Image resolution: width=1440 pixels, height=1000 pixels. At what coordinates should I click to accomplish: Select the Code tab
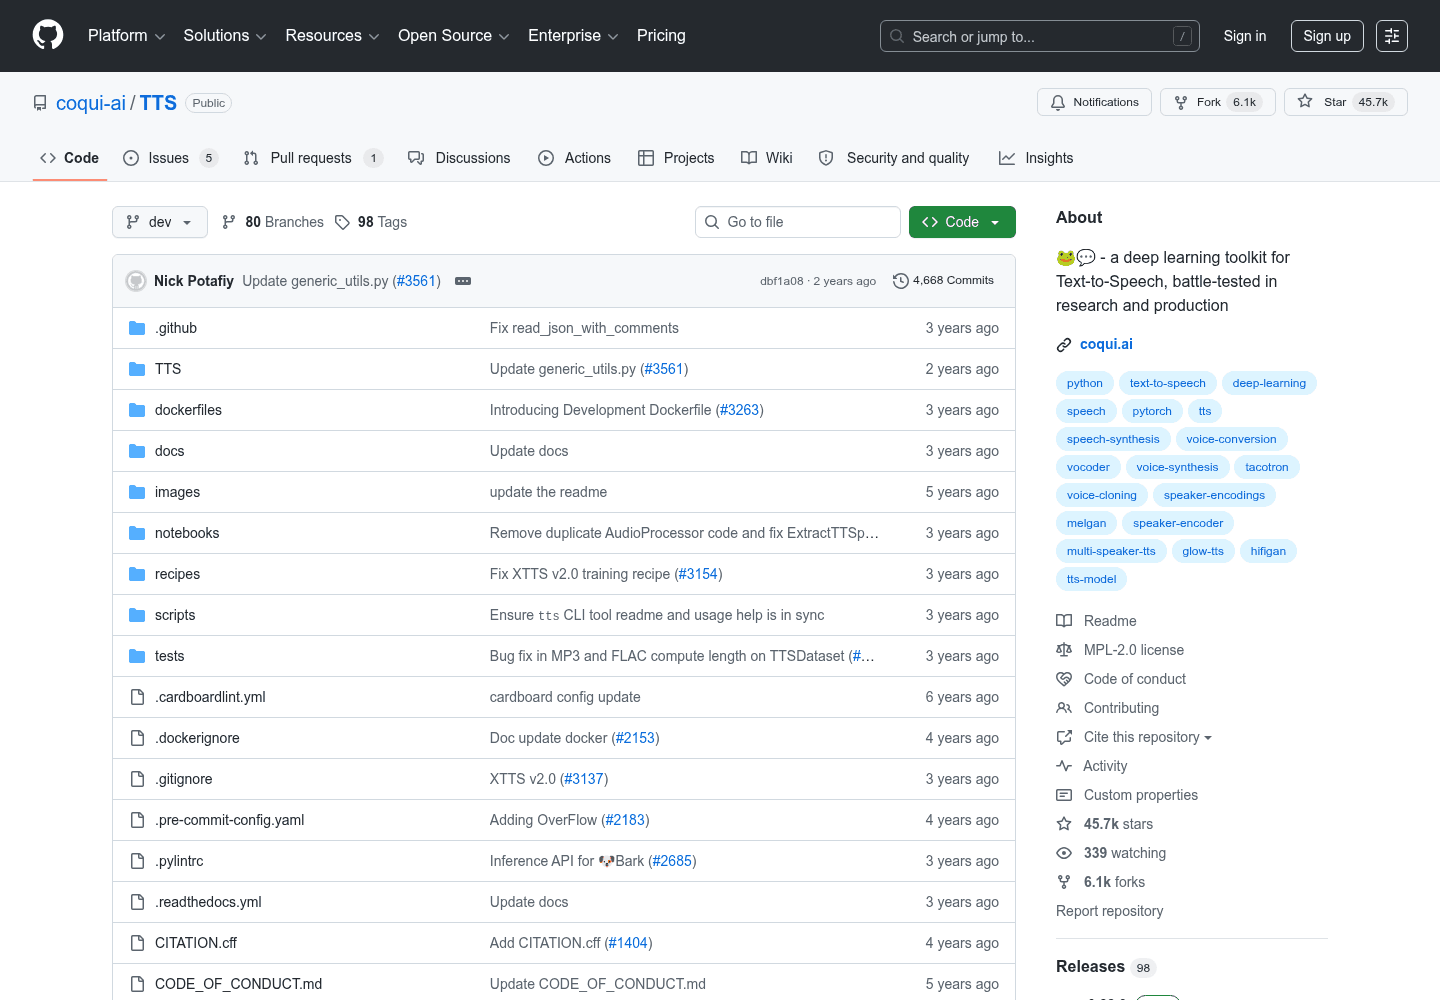coord(69,158)
